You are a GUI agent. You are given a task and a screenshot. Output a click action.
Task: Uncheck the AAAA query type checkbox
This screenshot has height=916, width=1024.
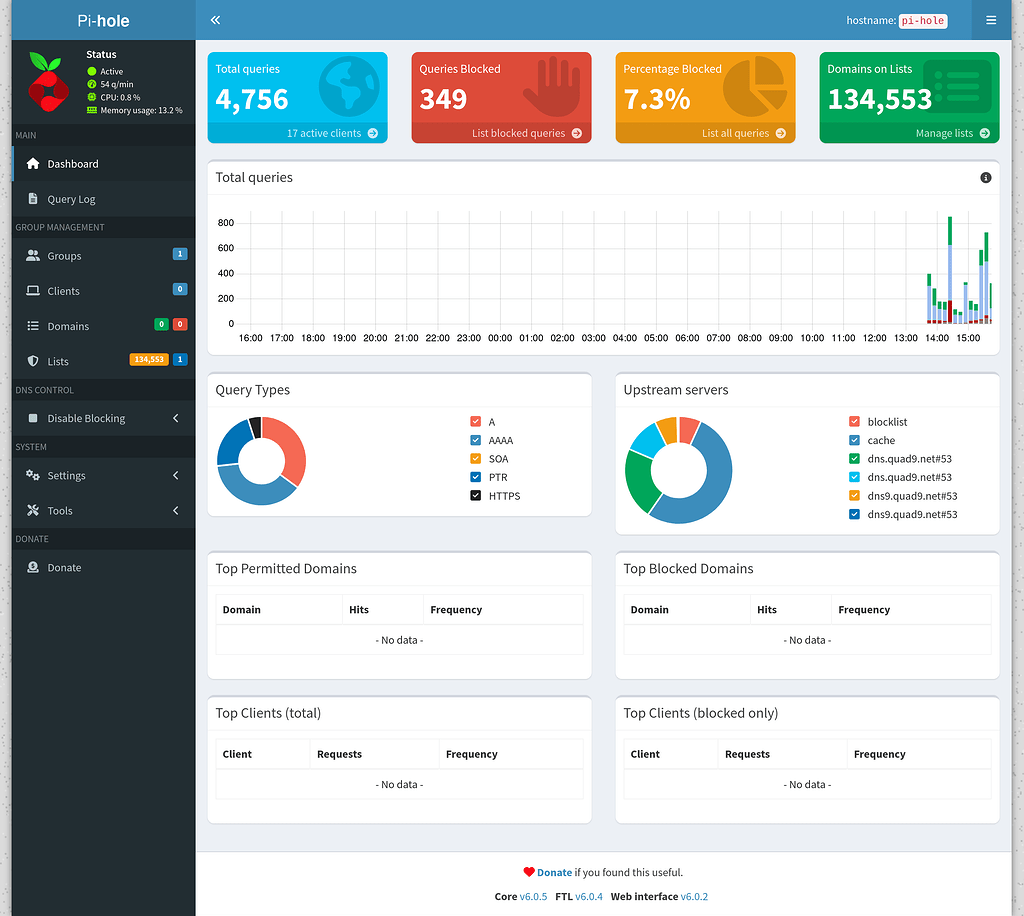[x=476, y=441]
